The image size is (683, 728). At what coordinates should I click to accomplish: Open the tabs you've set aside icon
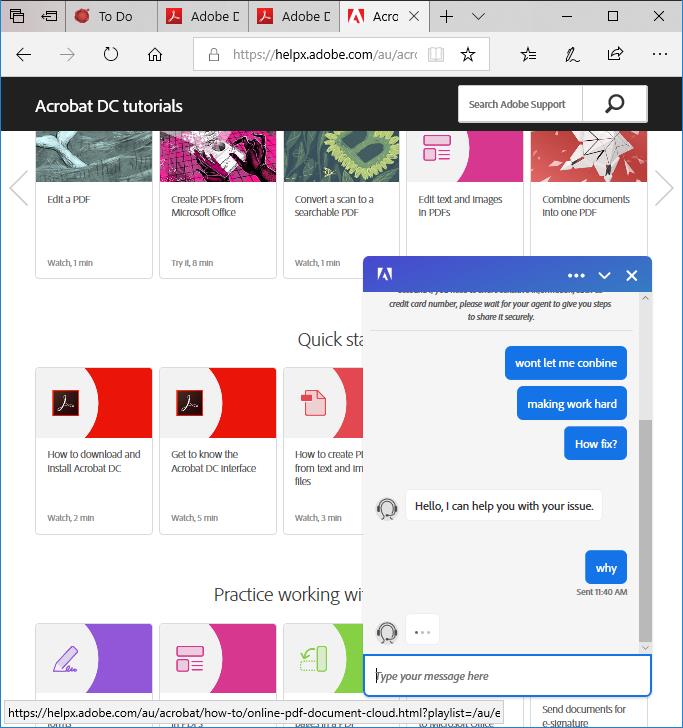coord(17,16)
